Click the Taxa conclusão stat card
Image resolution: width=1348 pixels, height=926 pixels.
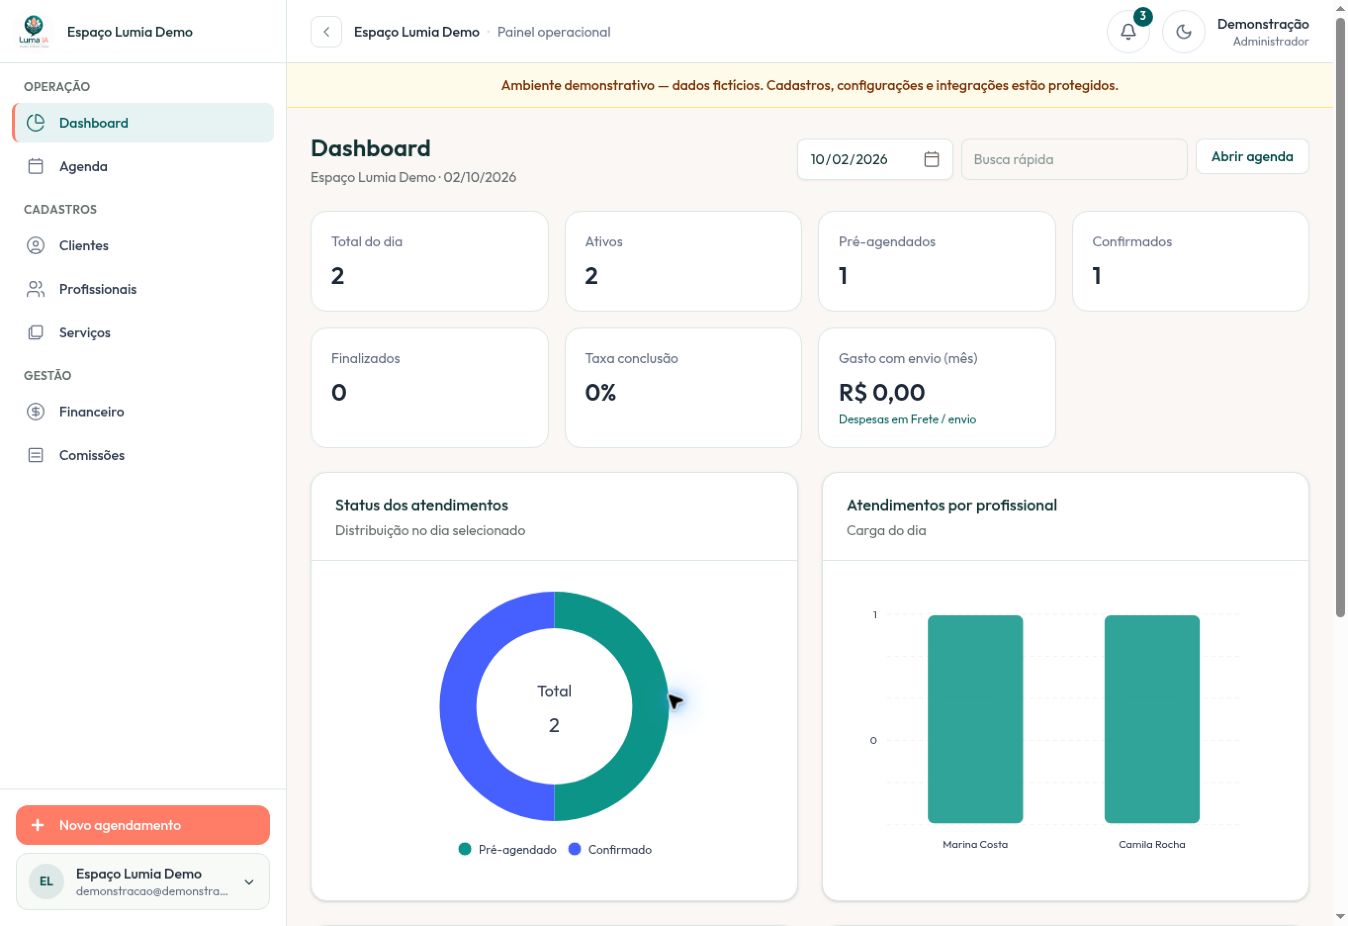pyautogui.click(x=683, y=388)
